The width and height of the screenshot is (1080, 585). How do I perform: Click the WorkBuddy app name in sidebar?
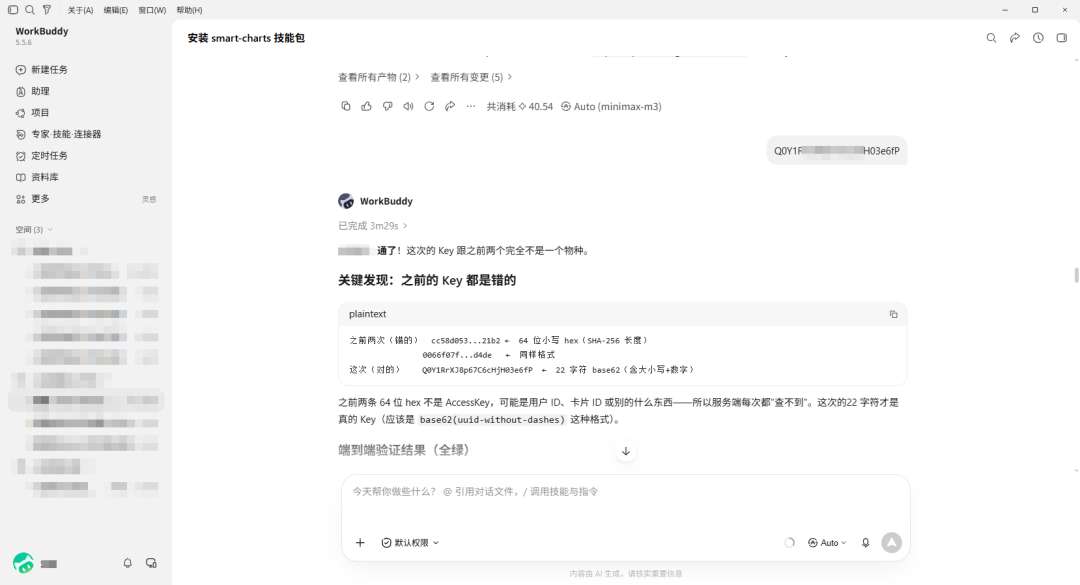tap(42, 31)
